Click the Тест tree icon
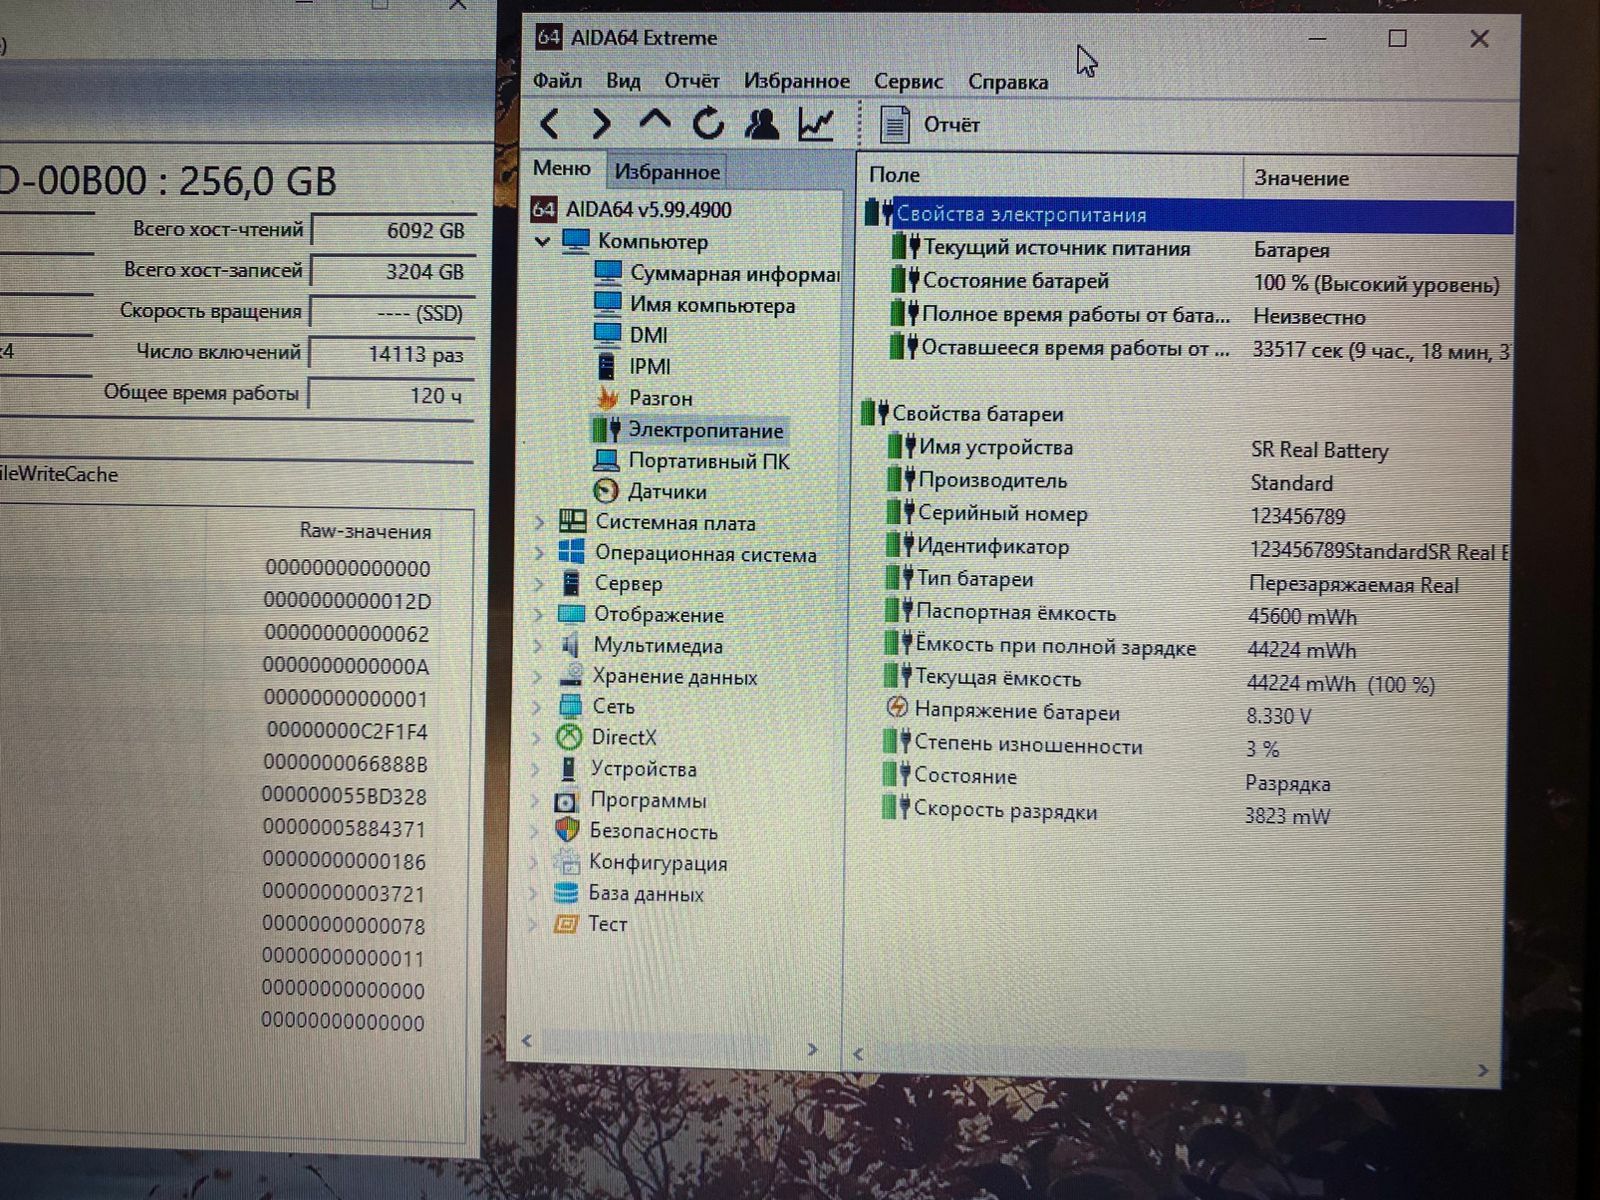This screenshot has width=1600, height=1200. click(565, 923)
